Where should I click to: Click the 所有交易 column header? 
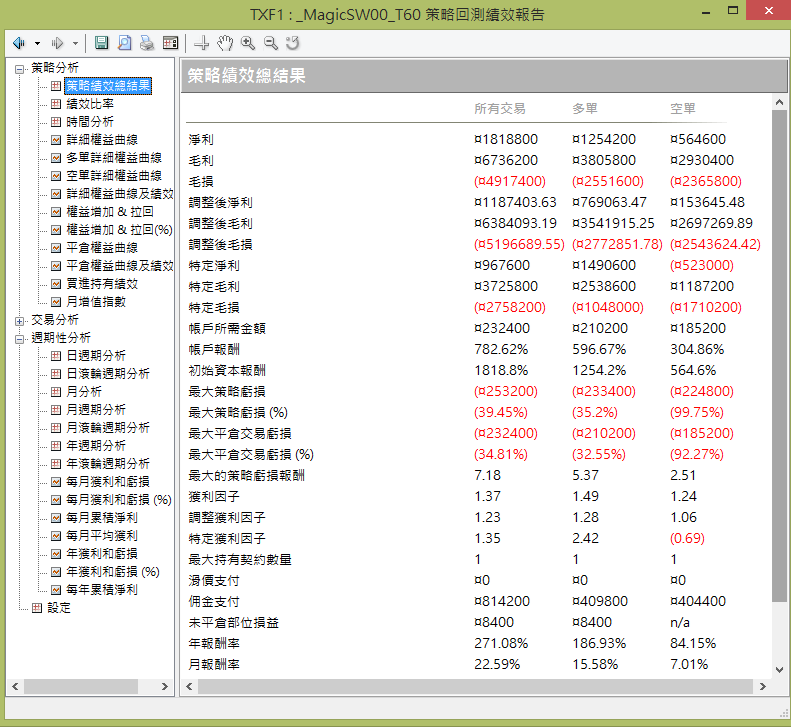pos(499,108)
